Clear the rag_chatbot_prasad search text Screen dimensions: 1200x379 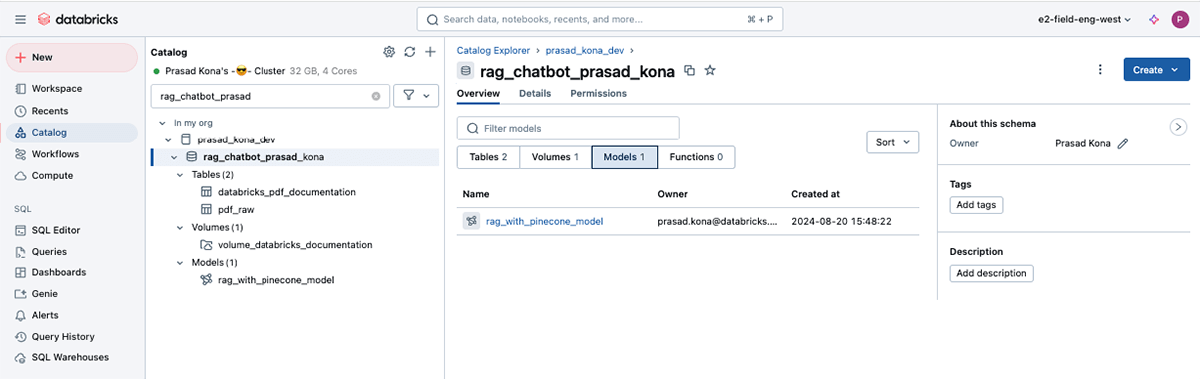(x=376, y=96)
